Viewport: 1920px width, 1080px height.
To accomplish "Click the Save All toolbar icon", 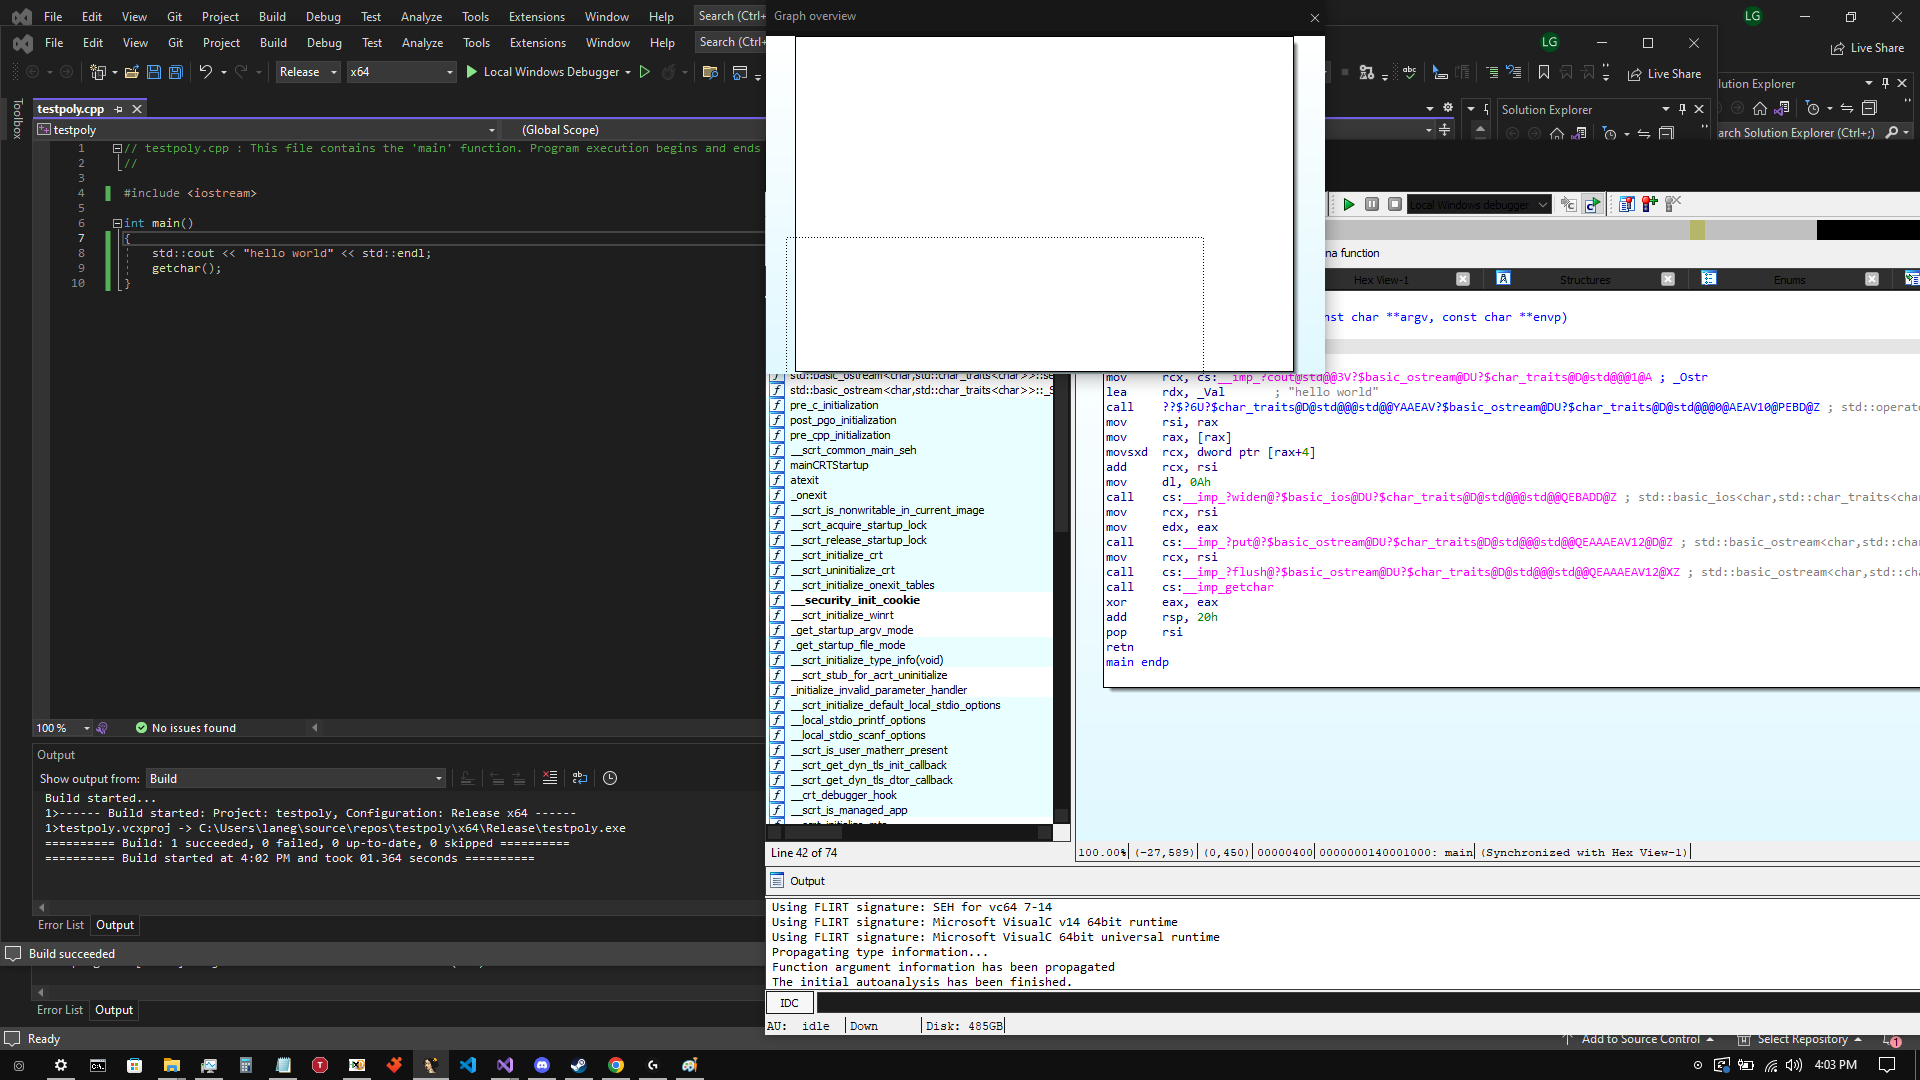I will coord(176,72).
